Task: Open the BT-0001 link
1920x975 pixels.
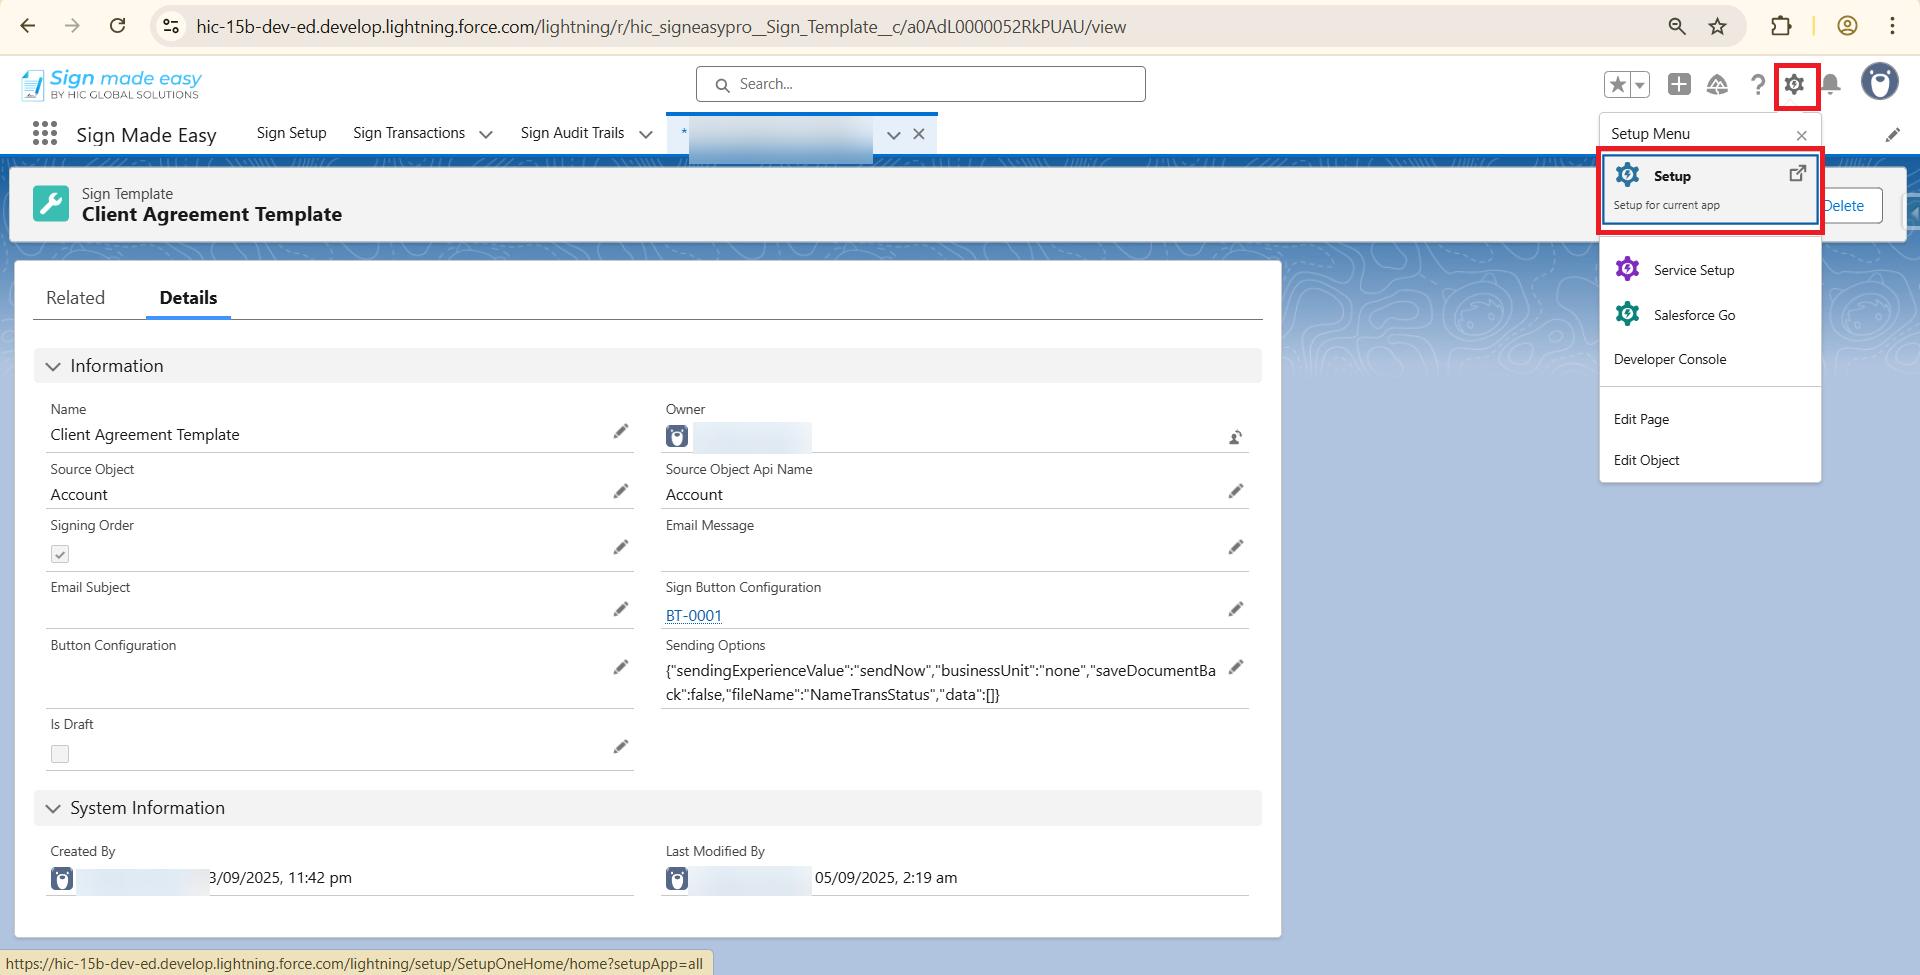Action: 694,616
